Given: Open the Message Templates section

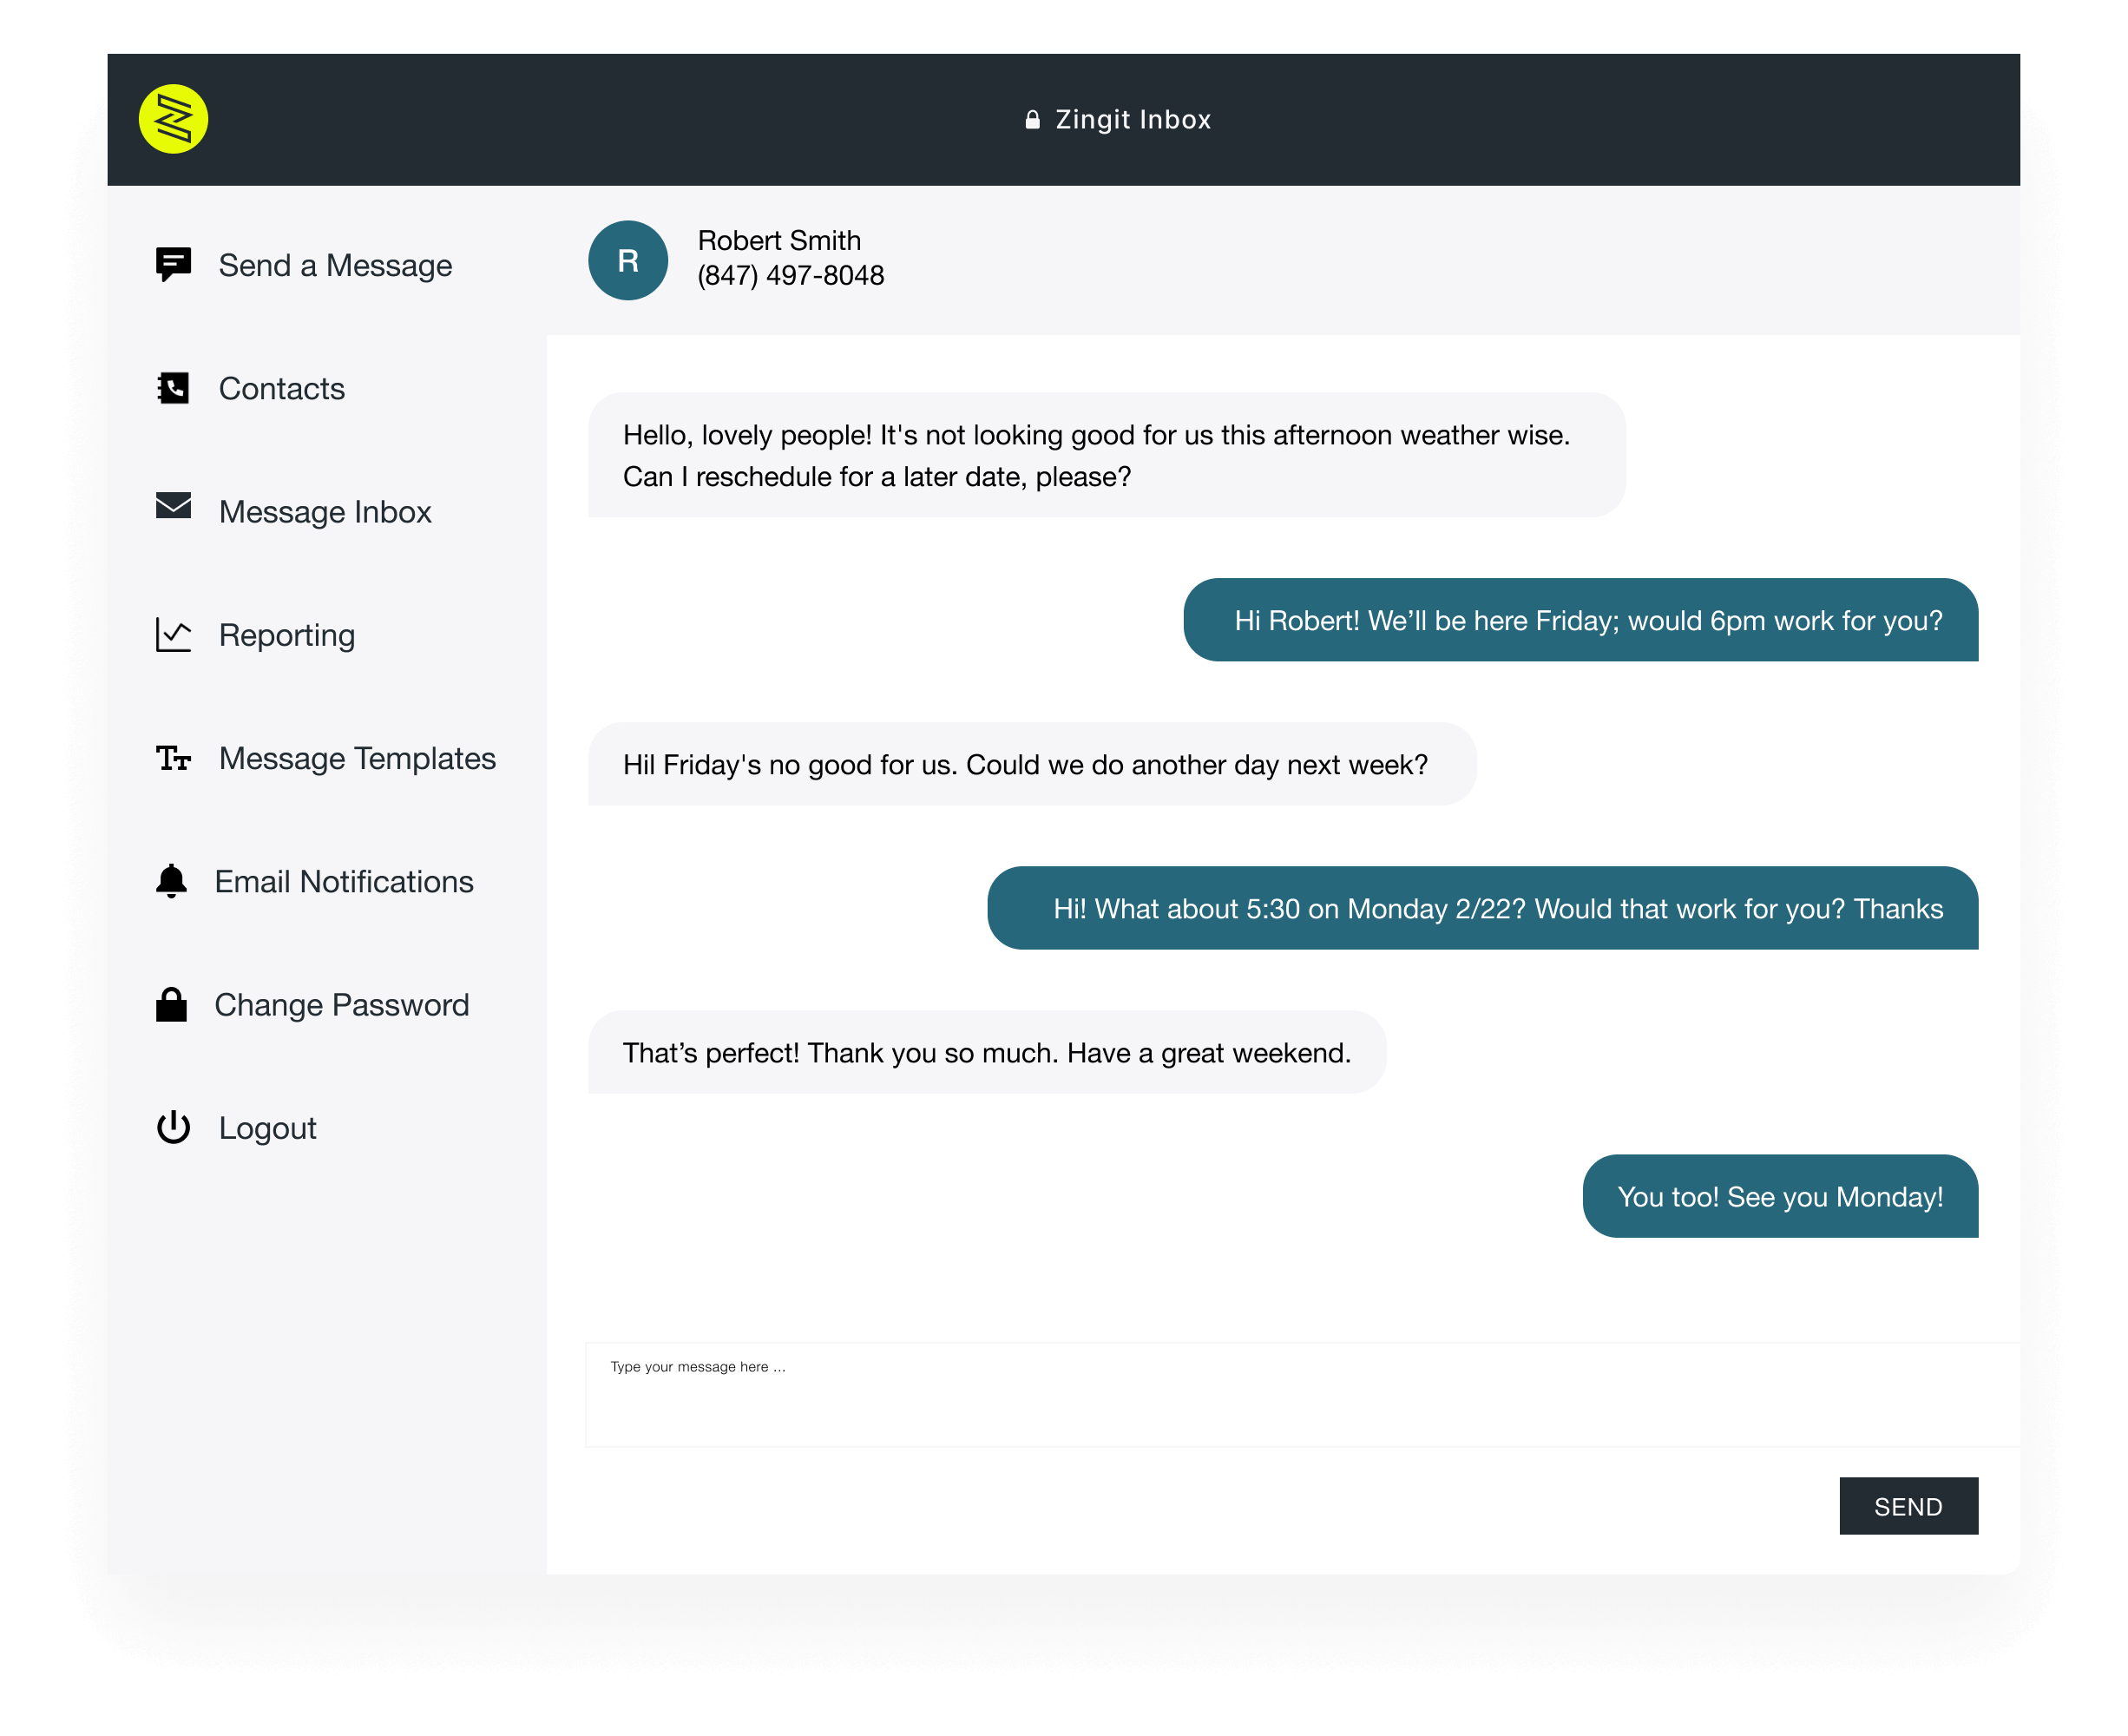Looking at the screenshot, I should click(x=357, y=758).
